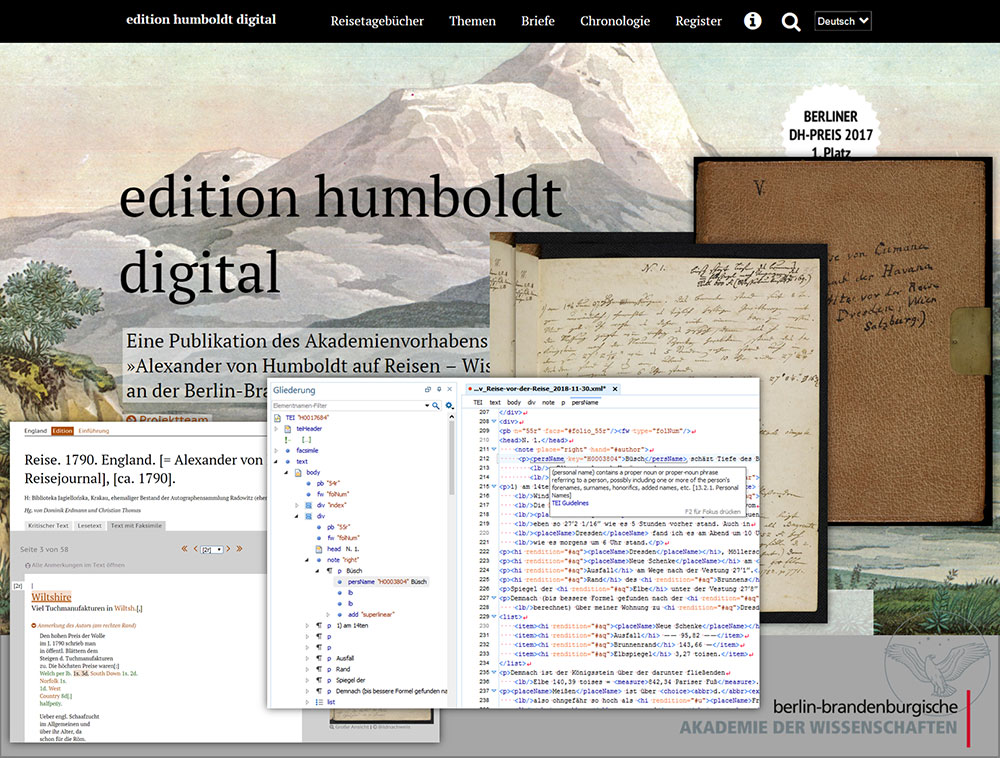
Task: Jump to the last page double arrow
Action: (239, 548)
